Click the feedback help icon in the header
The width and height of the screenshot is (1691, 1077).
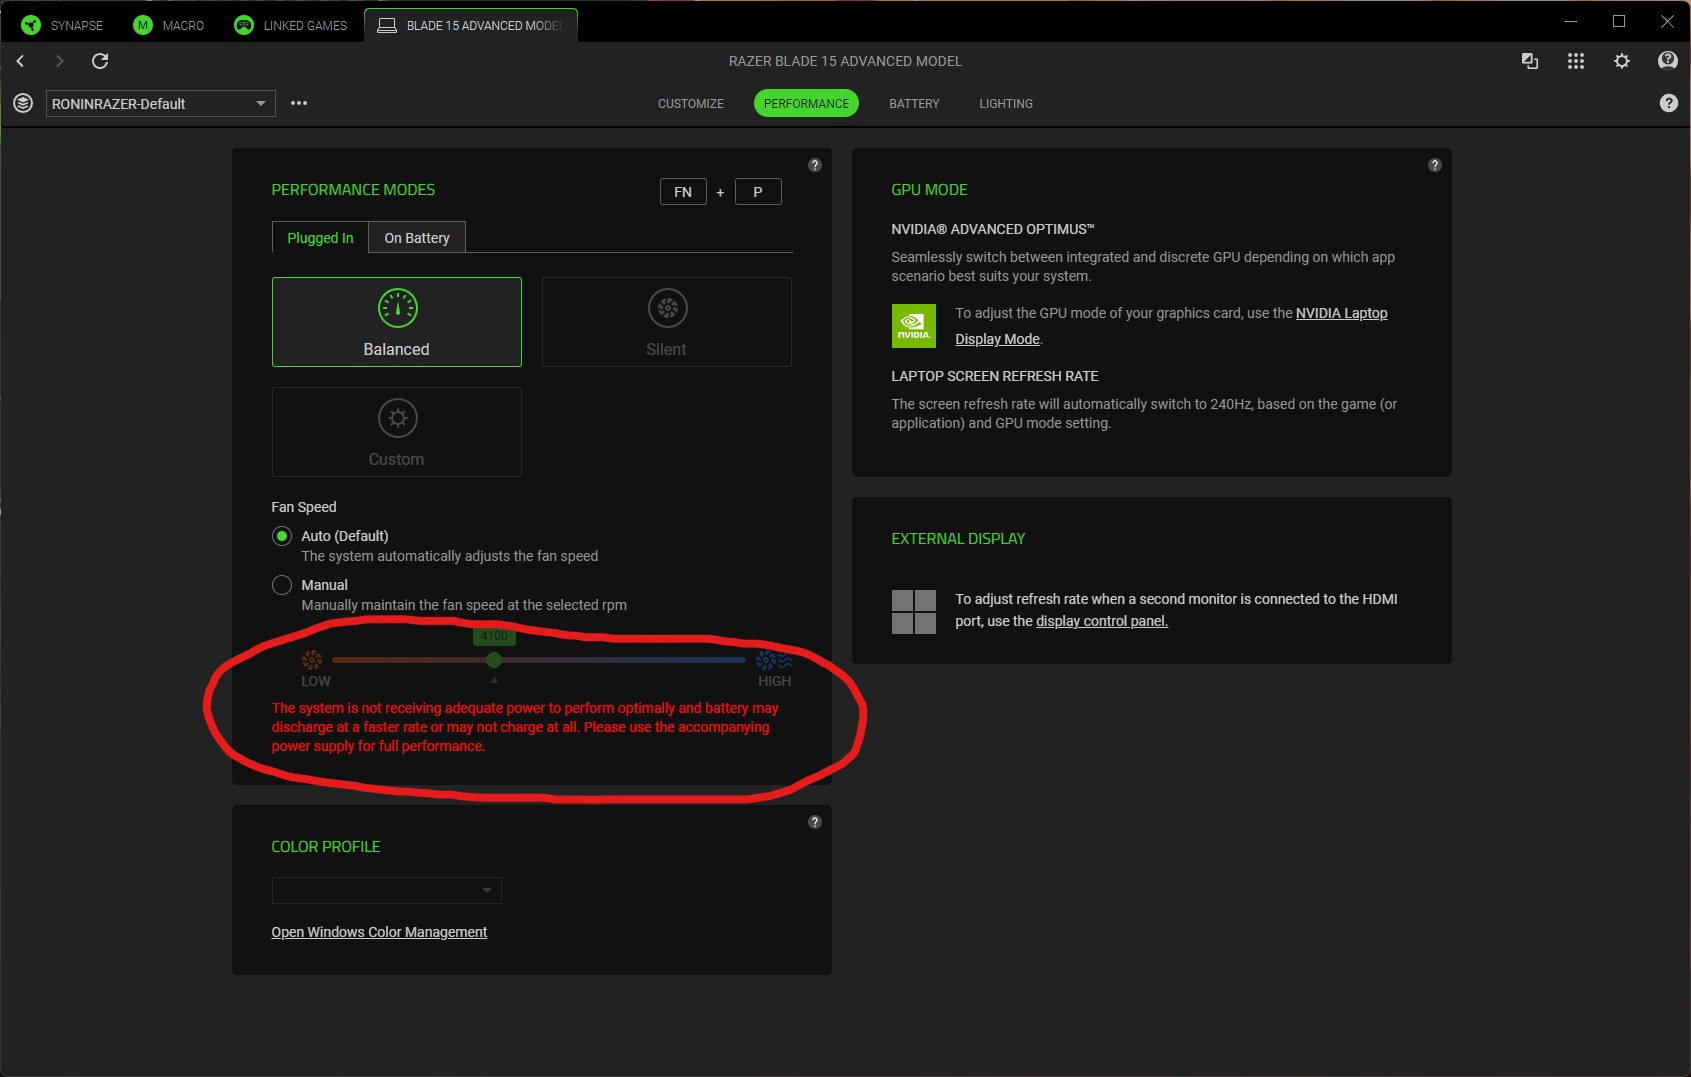coord(1668,61)
